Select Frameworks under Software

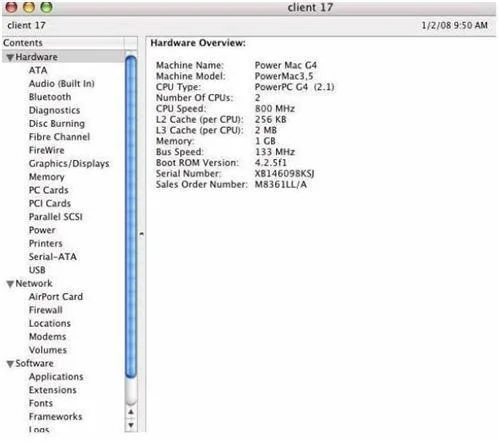56,417
